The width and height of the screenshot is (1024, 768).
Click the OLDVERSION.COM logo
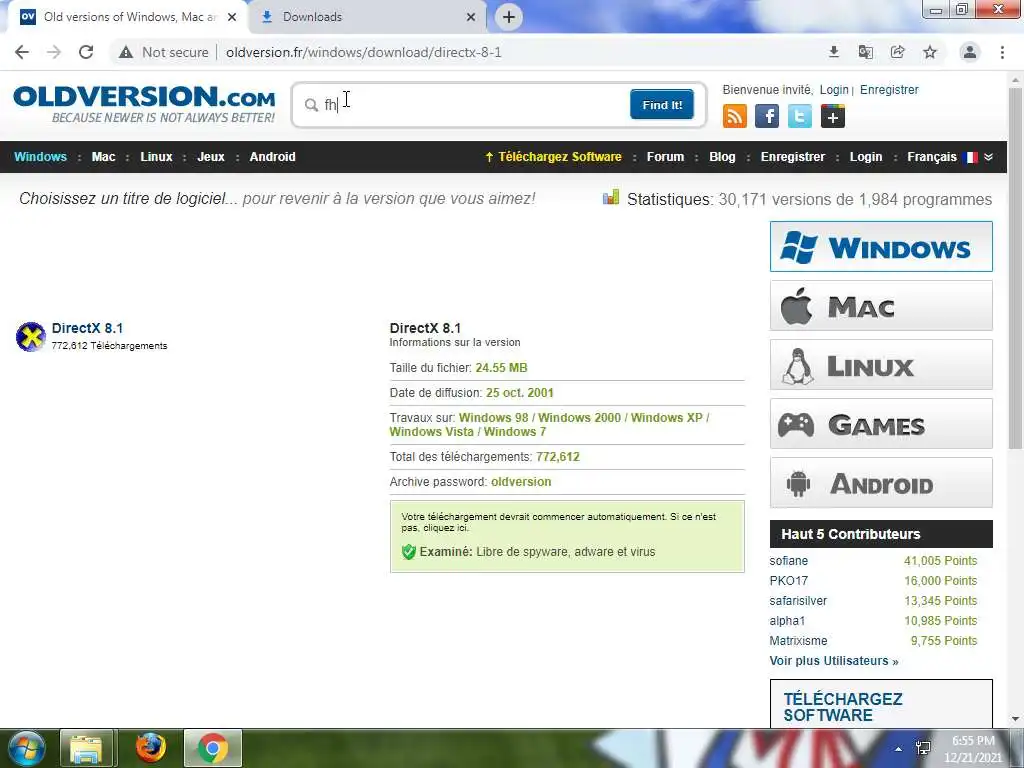point(144,103)
